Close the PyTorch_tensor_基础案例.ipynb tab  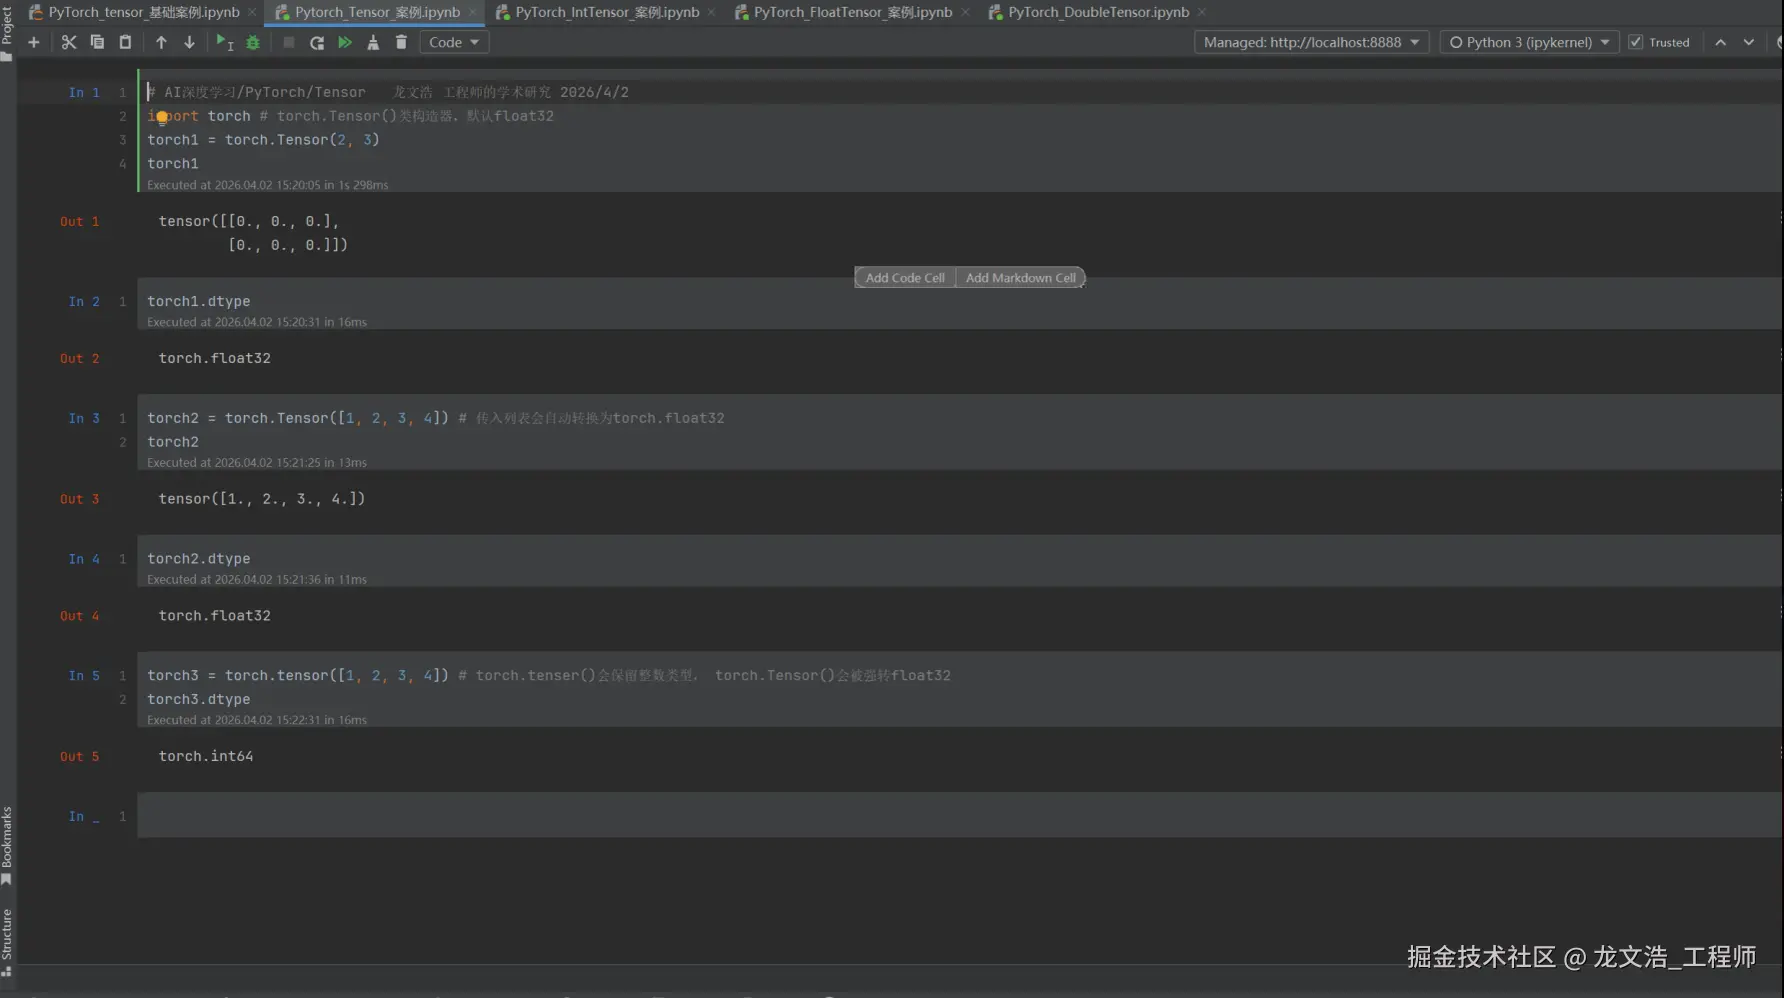coord(252,12)
